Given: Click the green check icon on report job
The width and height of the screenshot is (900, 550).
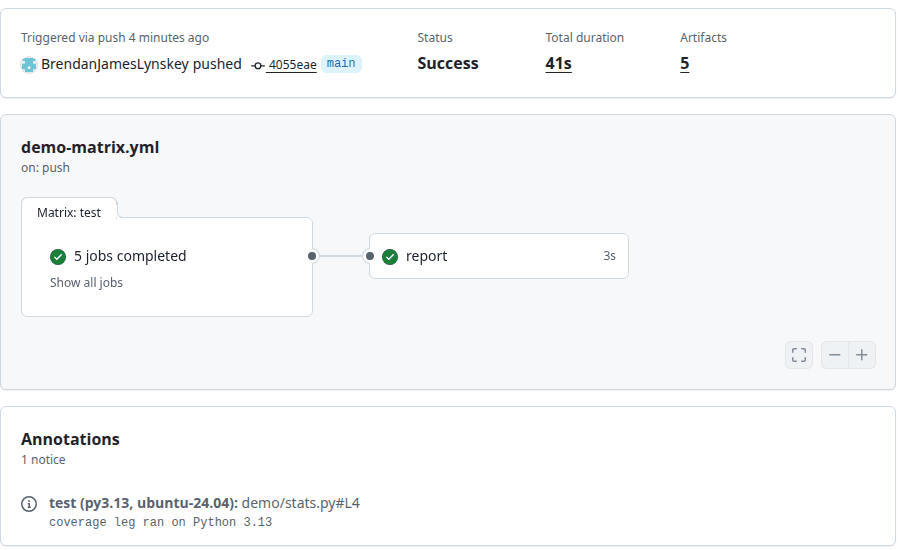Looking at the screenshot, I should click(x=390, y=257).
